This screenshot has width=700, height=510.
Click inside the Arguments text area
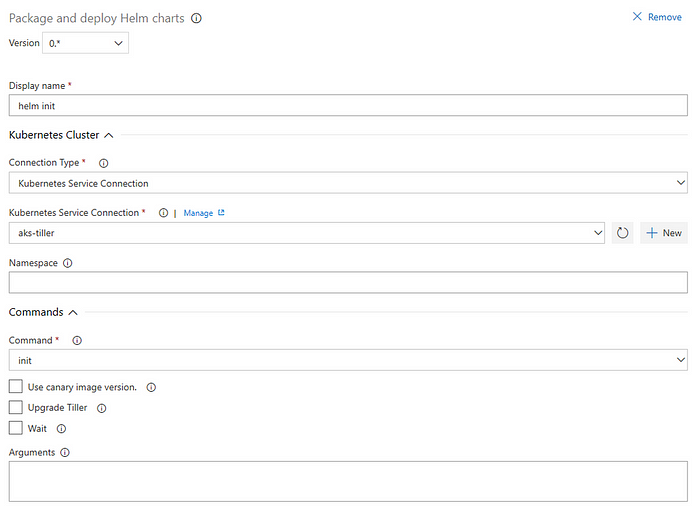[348, 481]
